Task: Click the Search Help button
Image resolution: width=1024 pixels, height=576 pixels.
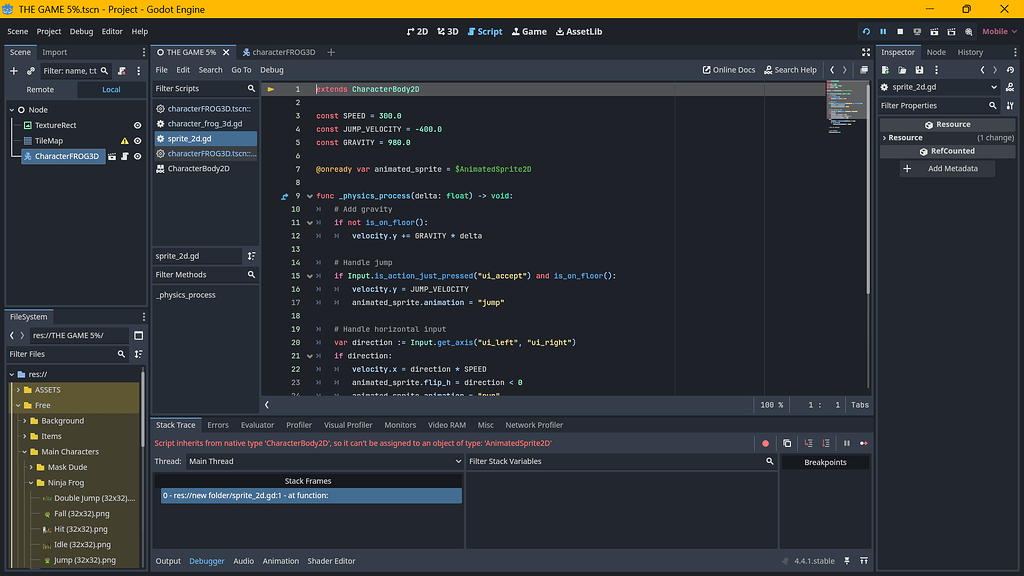Action: pyautogui.click(x=790, y=70)
